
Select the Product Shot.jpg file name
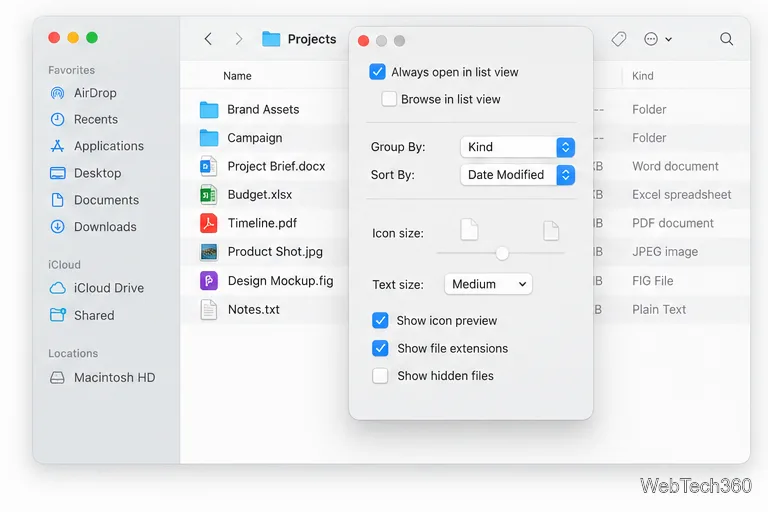point(275,252)
